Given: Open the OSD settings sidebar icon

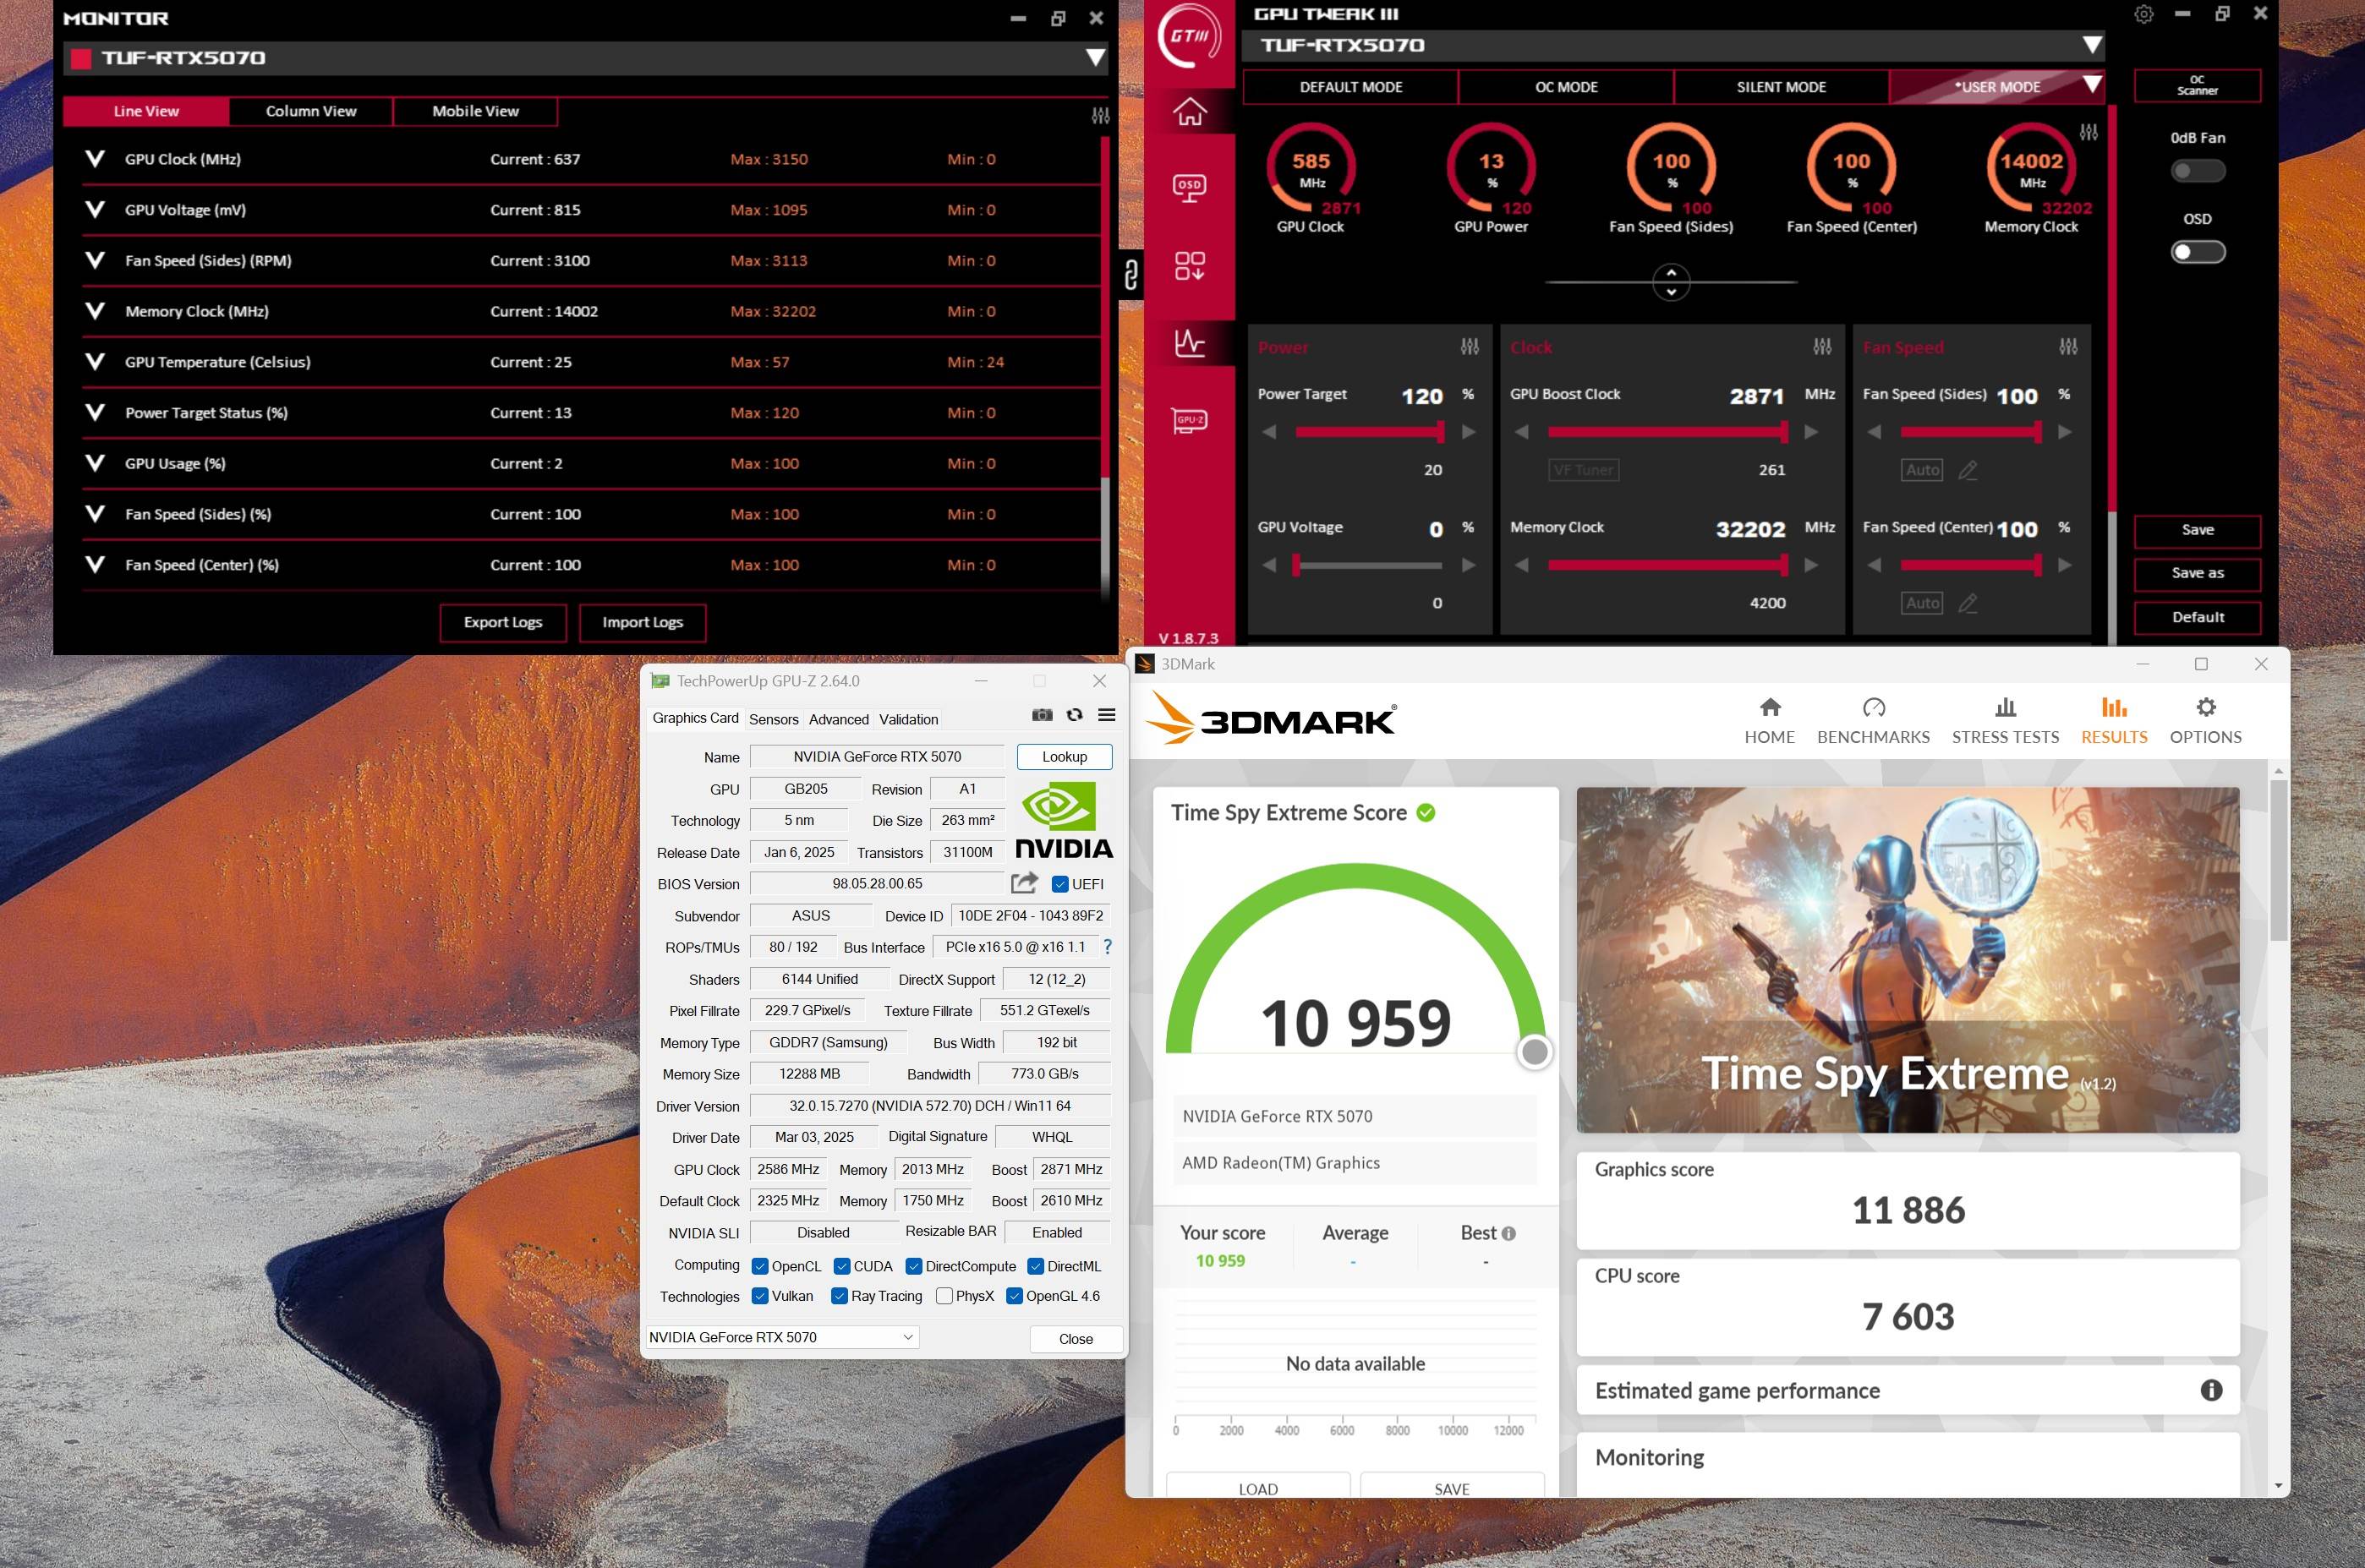Looking at the screenshot, I should click(x=1189, y=188).
